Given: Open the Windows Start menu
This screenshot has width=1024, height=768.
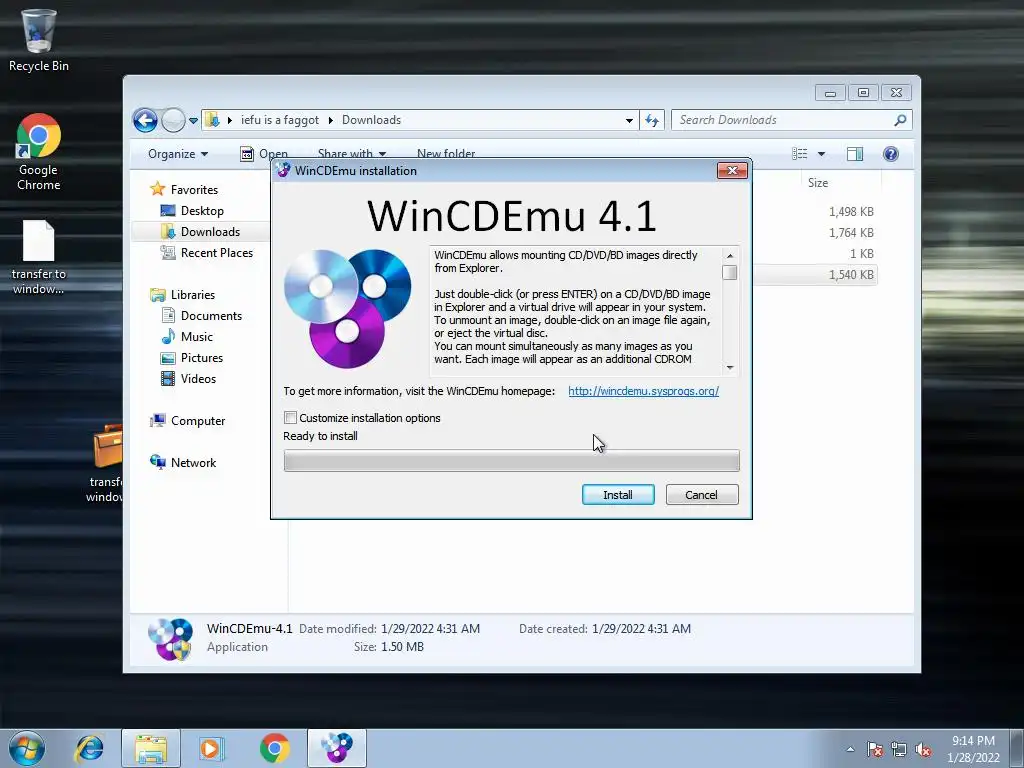Looking at the screenshot, I should coord(27,748).
